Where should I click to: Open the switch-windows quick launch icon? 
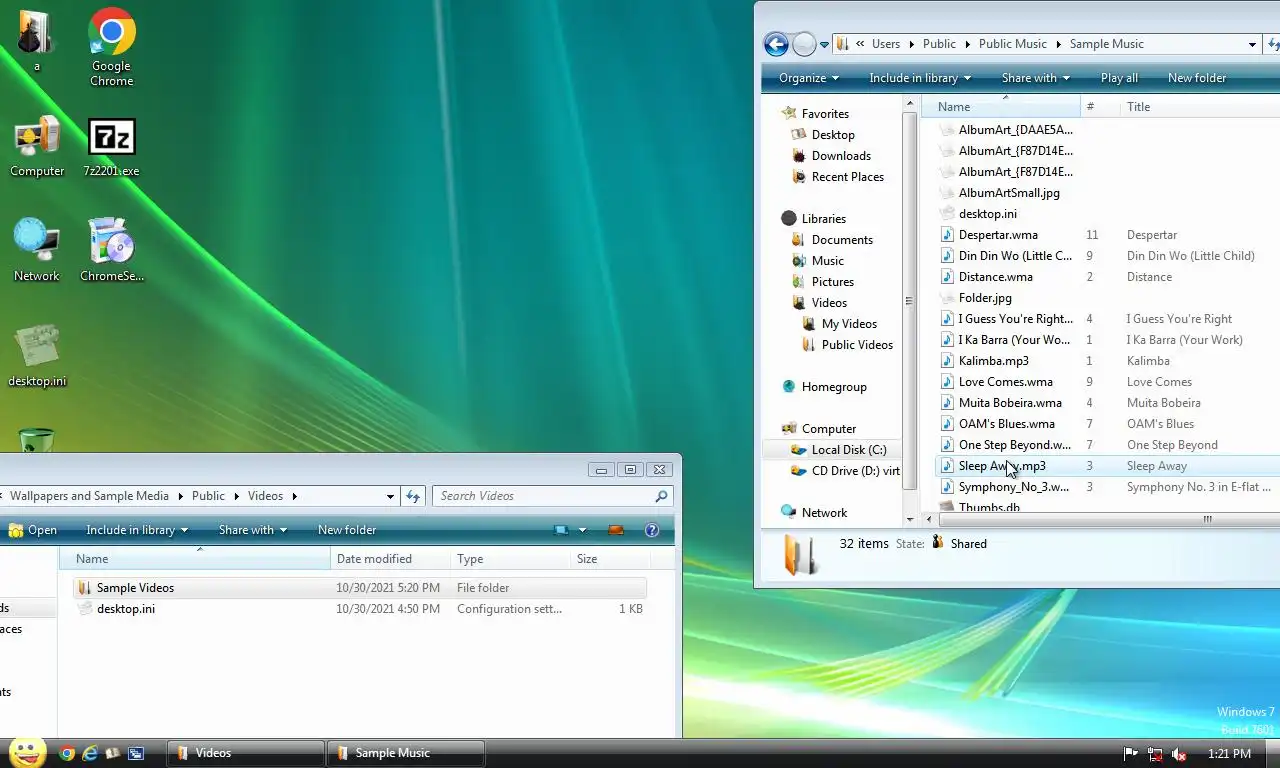coord(136,753)
